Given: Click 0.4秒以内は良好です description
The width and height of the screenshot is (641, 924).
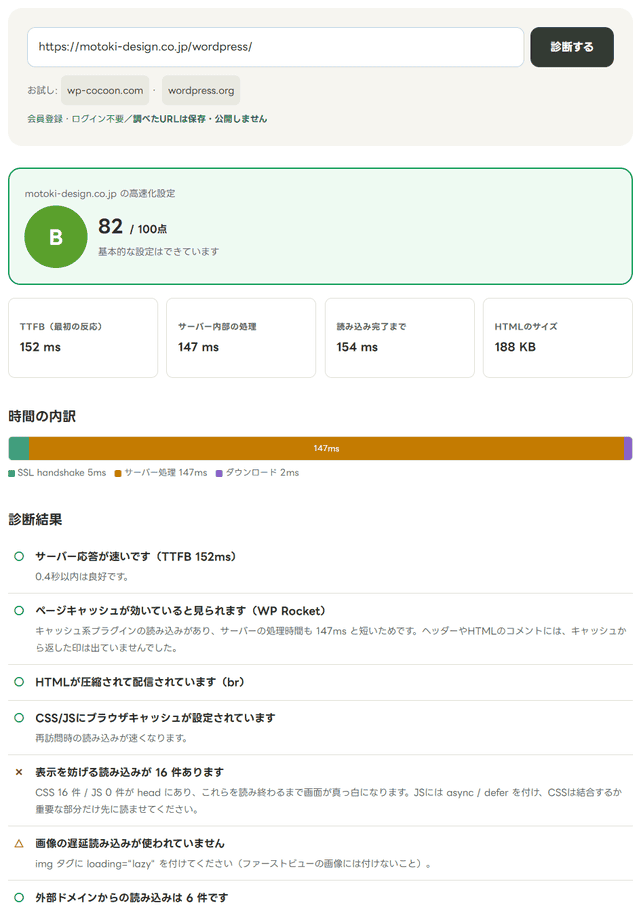Looking at the screenshot, I should 82,576.
